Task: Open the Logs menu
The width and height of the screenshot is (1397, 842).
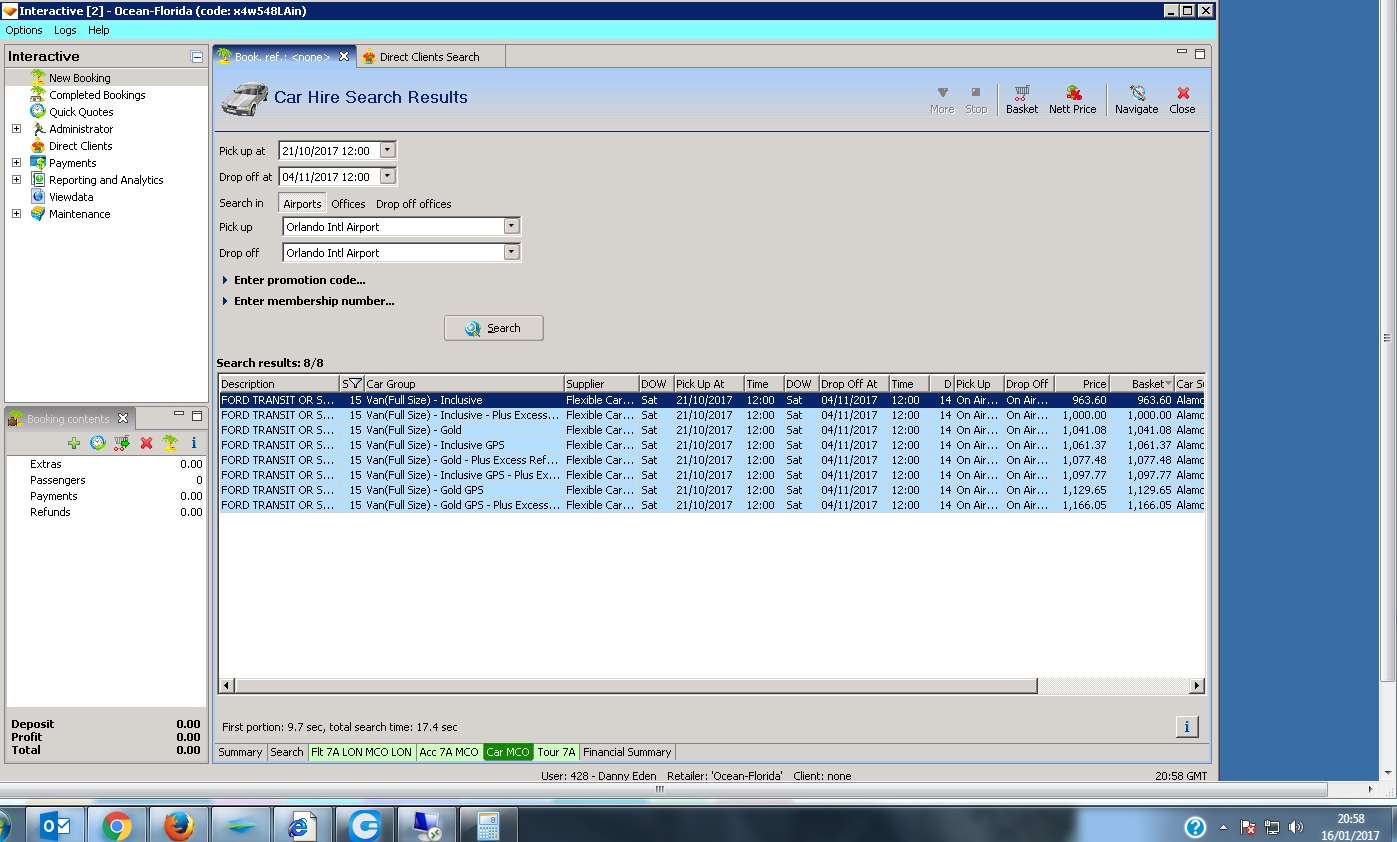Action: pos(65,31)
